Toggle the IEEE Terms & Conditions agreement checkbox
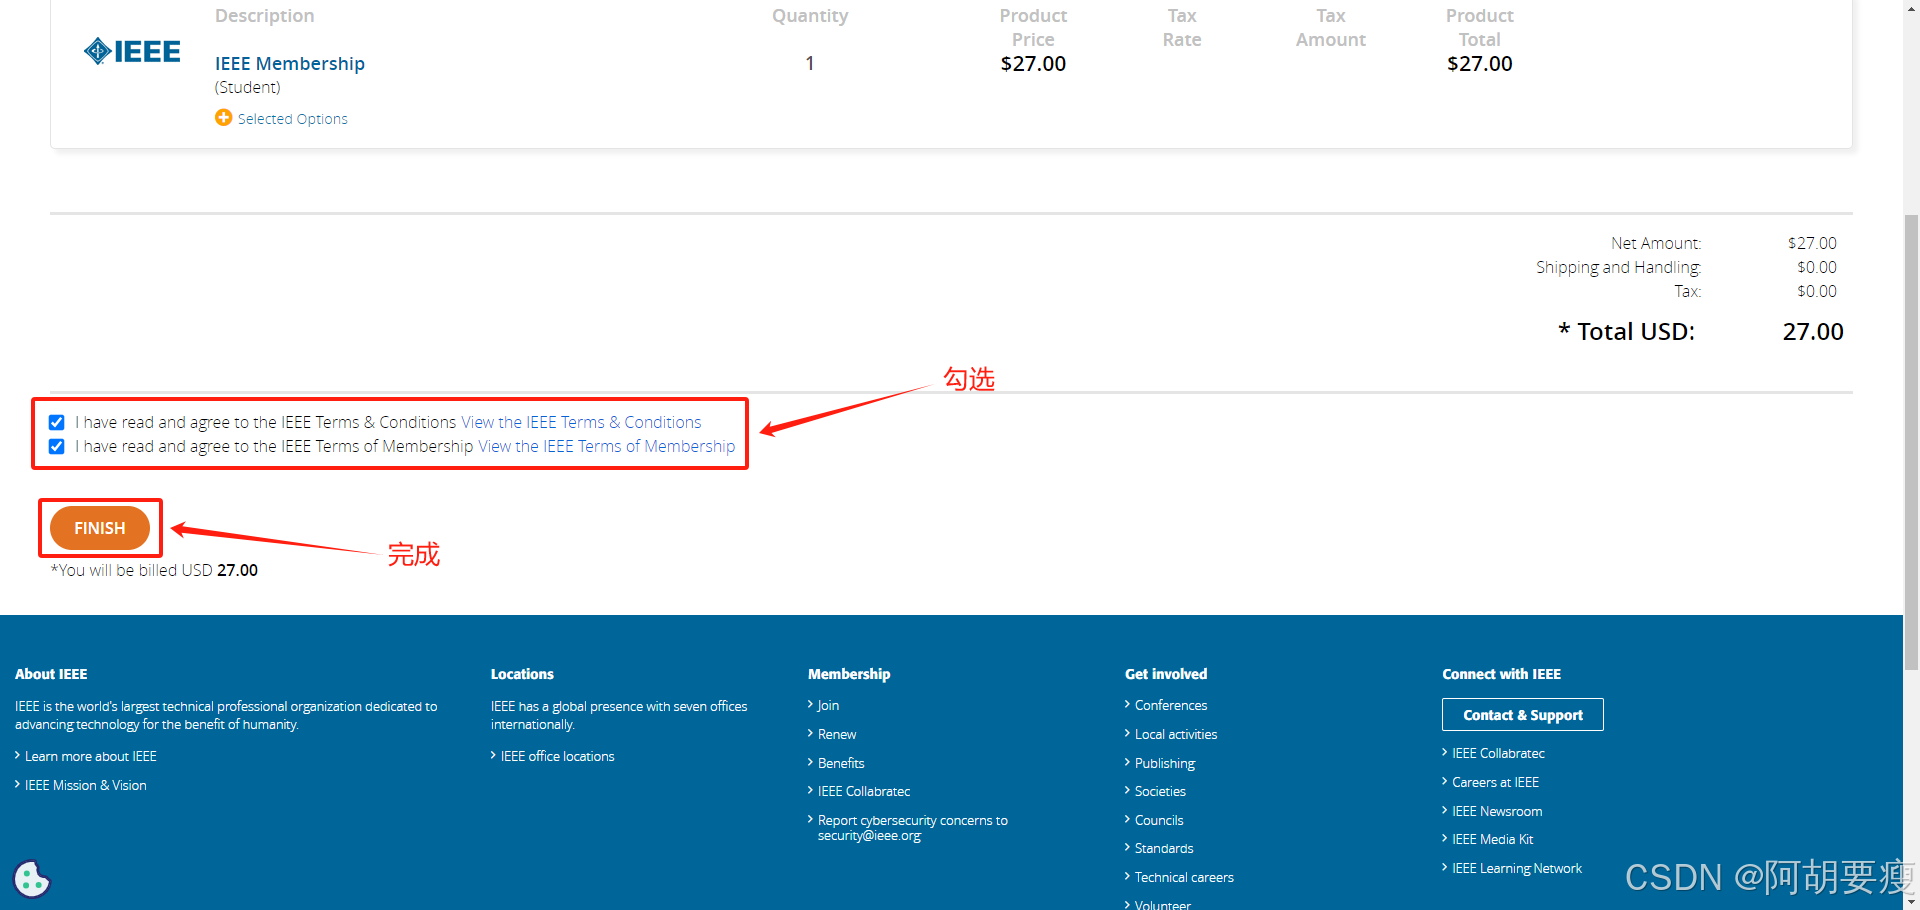The width and height of the screenshot is (1920, 910). click(57, 422)
